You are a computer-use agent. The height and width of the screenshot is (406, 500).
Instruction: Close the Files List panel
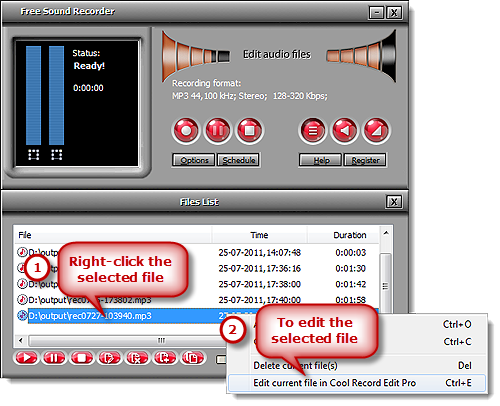(394, 202)
